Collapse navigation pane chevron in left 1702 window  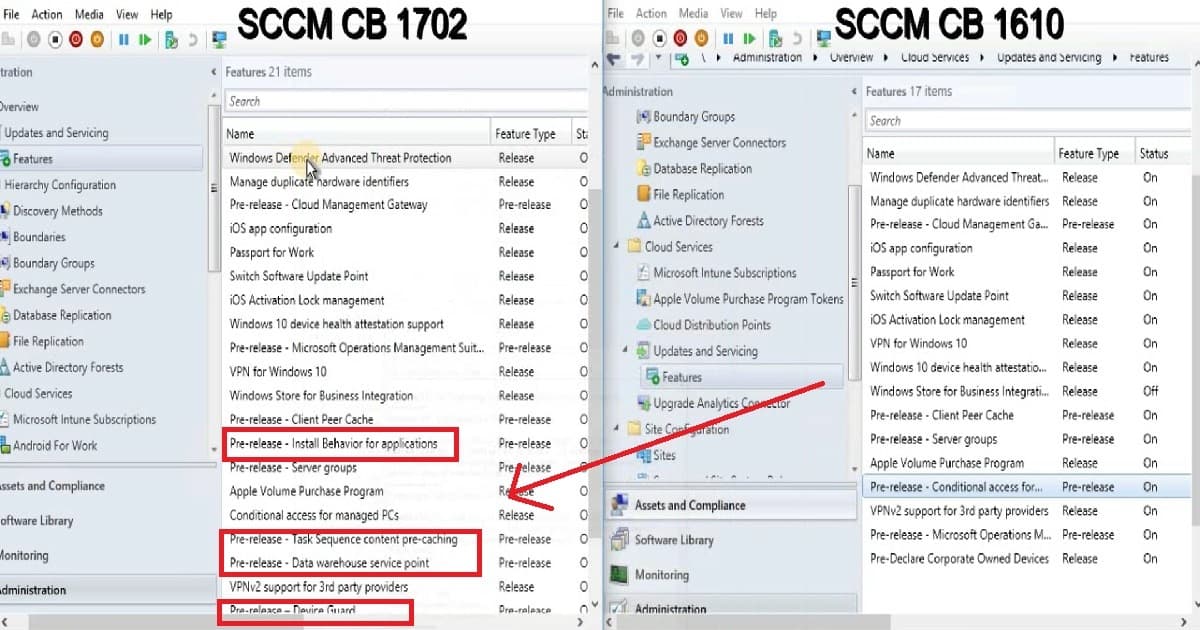[x=214, y=72]
